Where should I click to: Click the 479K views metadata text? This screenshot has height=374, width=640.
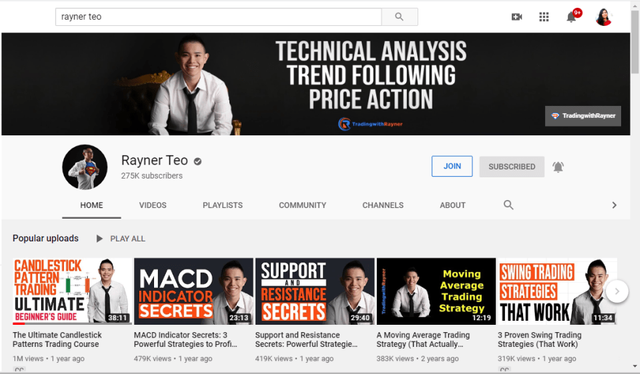[x=153, y=359]
